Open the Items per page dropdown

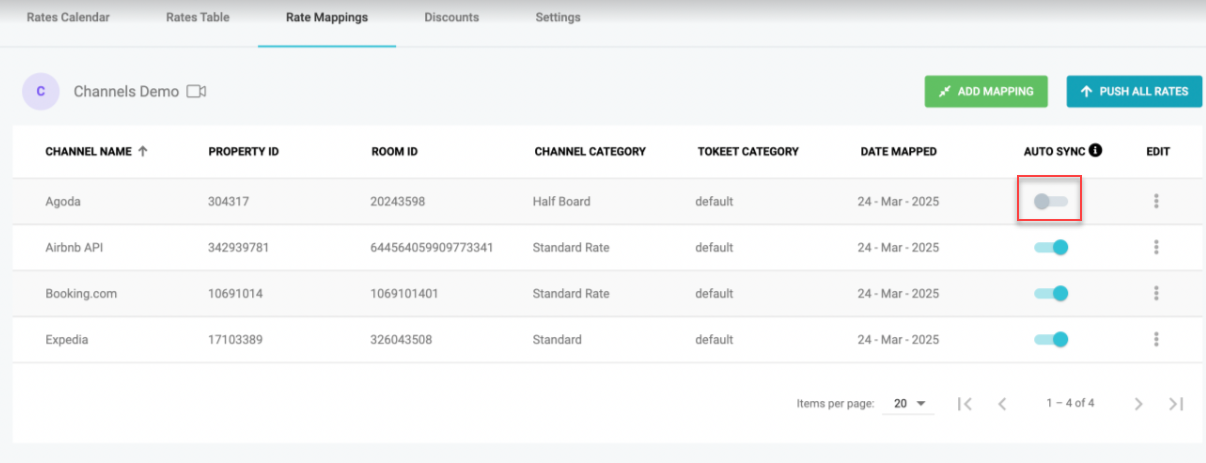point(909,403)
